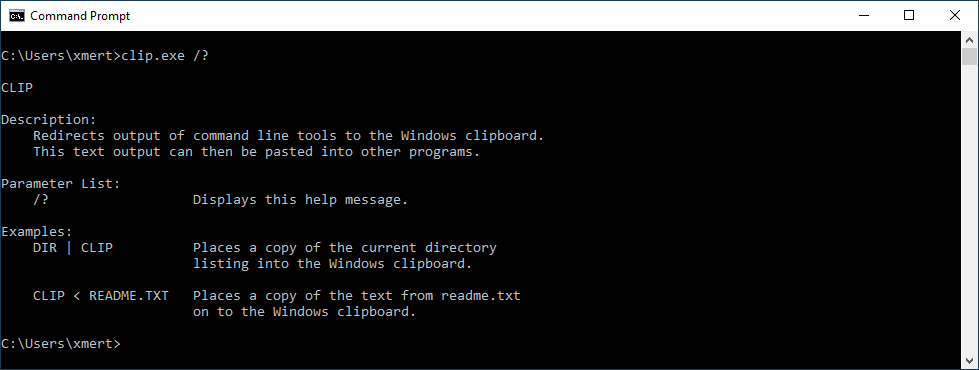
Task: Open the Command Prompt system menu icon
Action: pos(16,16)
